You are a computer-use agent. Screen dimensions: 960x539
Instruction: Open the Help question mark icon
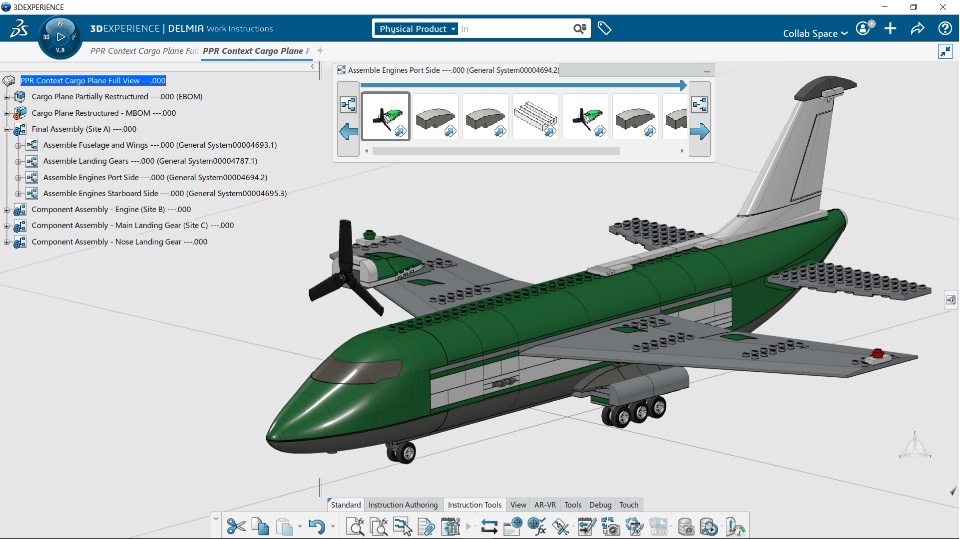[x=945, y=28]
